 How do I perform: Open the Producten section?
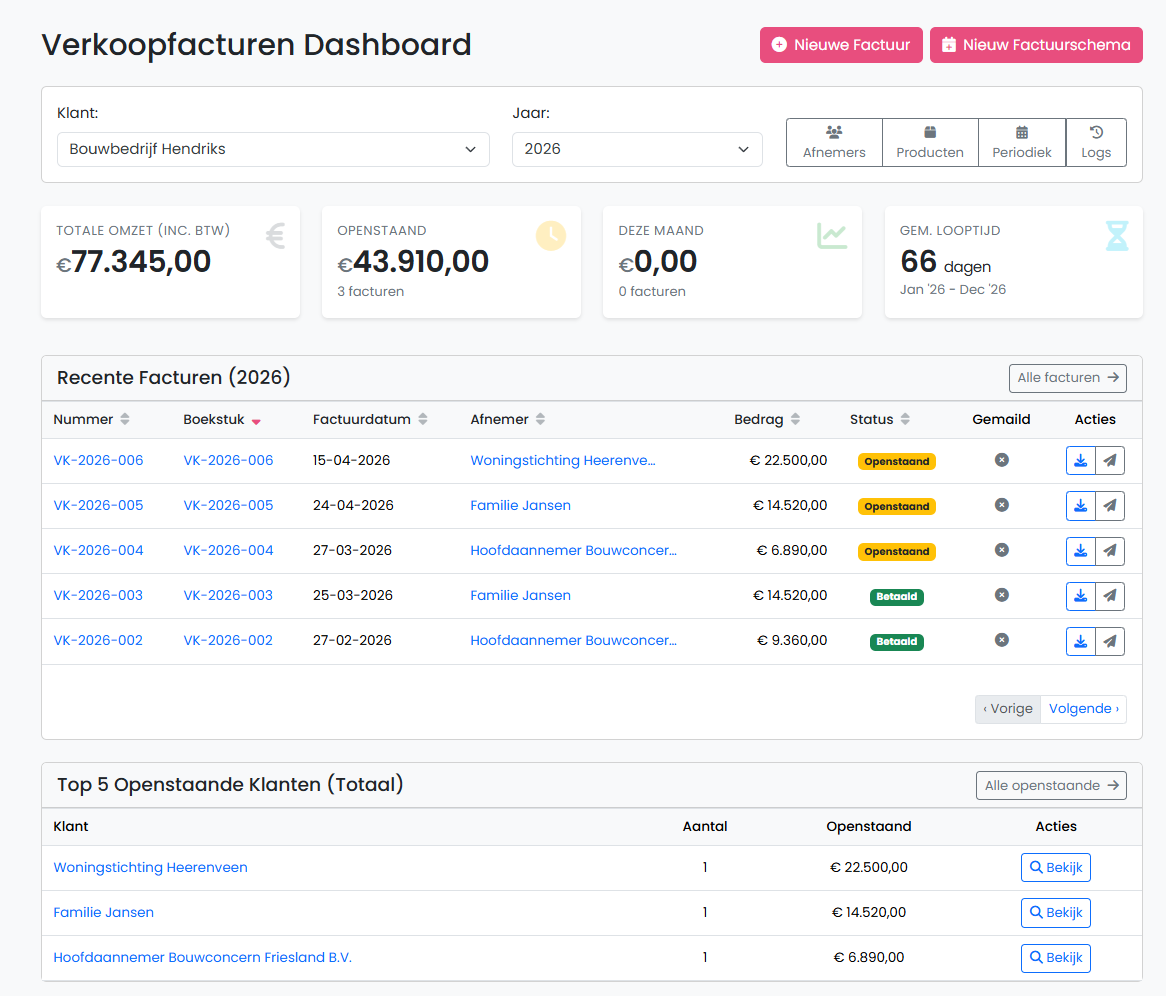click(x=930, y=143)
